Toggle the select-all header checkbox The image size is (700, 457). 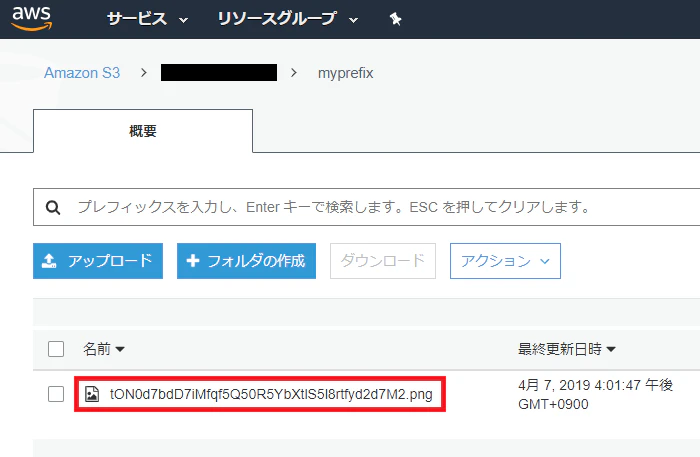pyautogui.click(x=56, y=349)
